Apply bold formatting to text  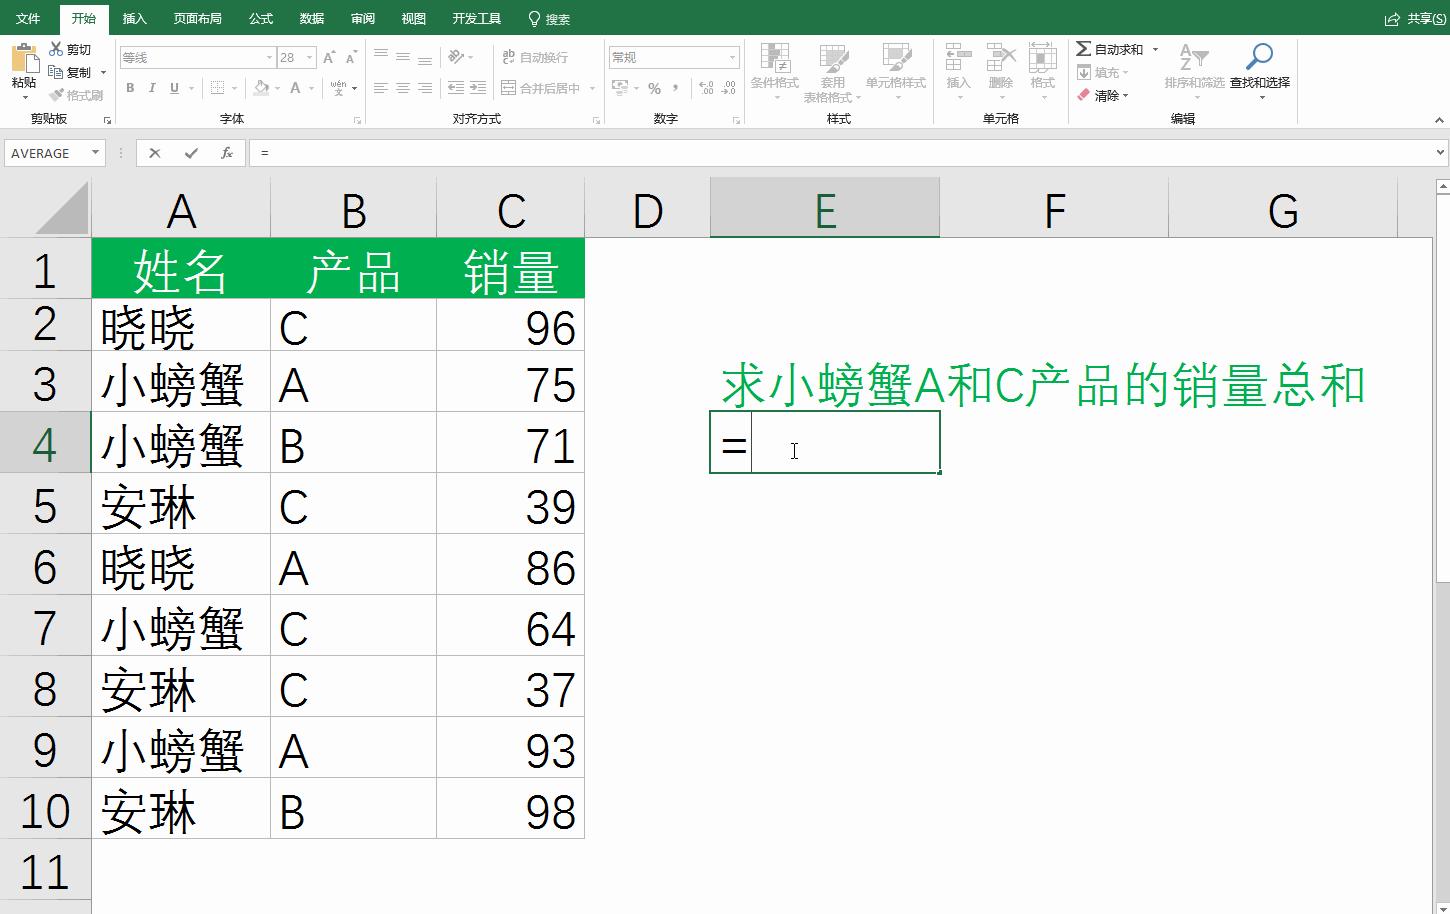(130, 88)
